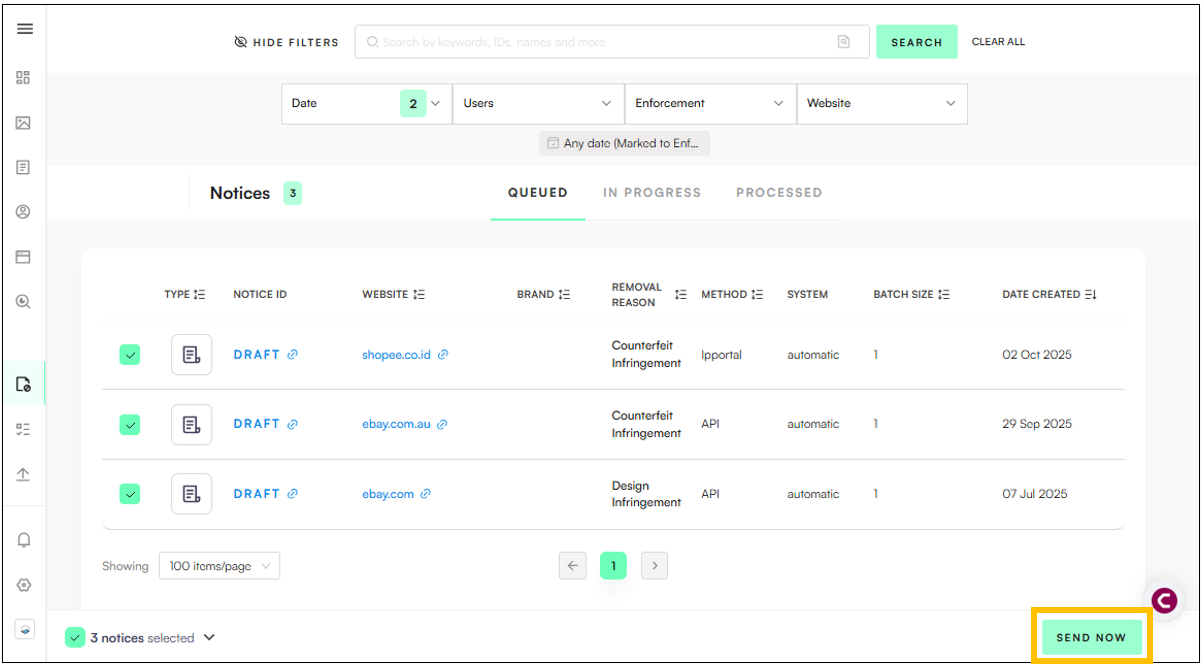Switch to the QUEUED tab
The height and width of the screenshot is (666, 1202).
pyautogui.click(x=538, y=193)
